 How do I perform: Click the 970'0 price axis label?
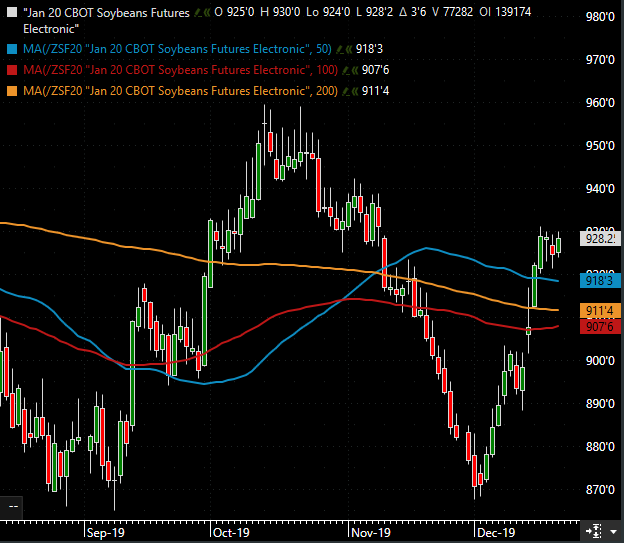[601, 60]
